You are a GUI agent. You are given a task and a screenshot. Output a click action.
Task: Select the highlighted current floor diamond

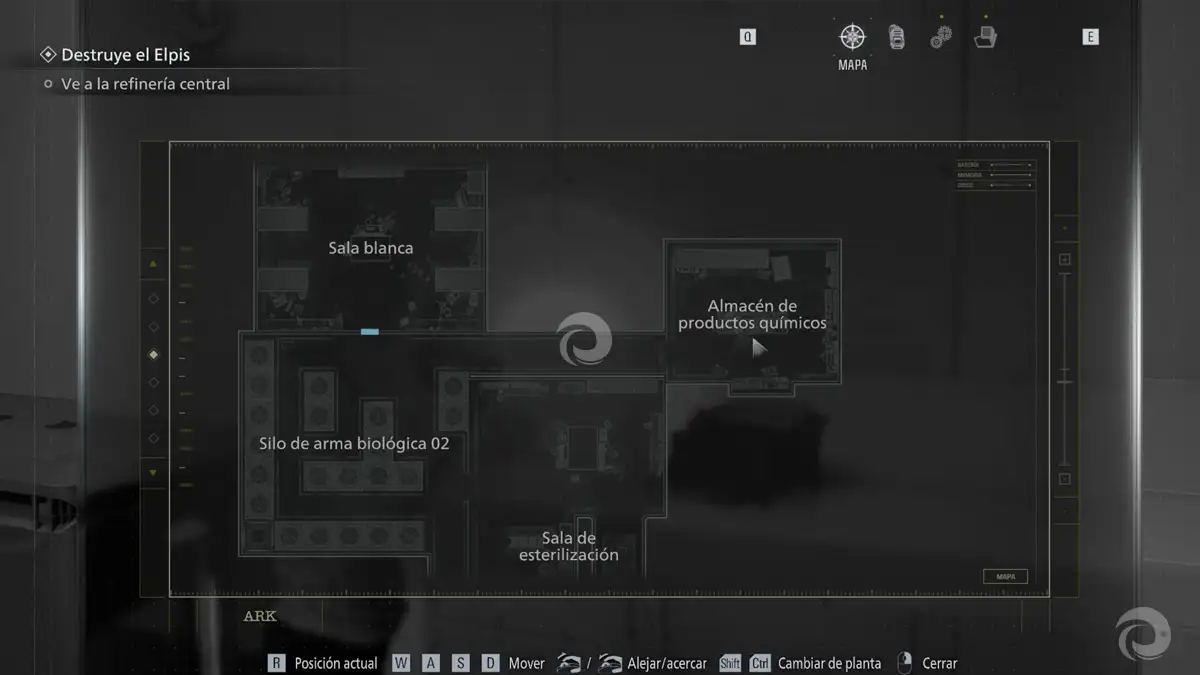click(x=153, y=354)
